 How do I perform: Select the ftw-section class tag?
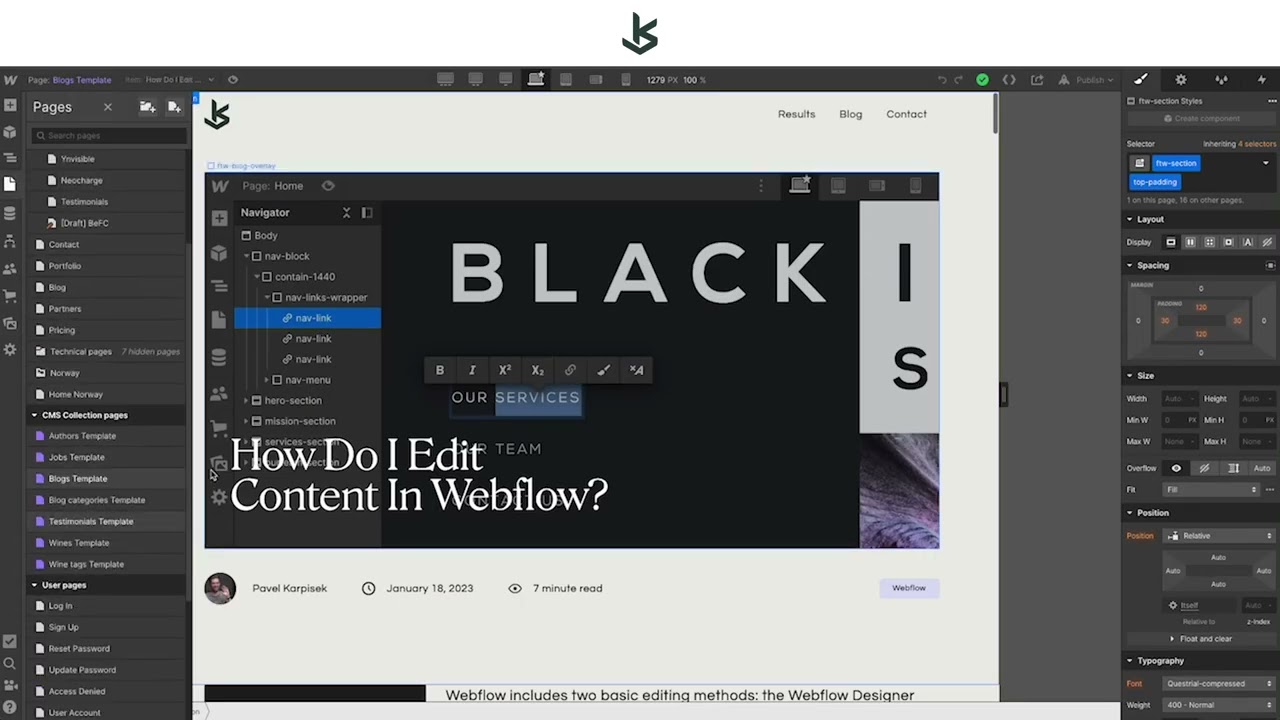click(x=1176, y=163)
